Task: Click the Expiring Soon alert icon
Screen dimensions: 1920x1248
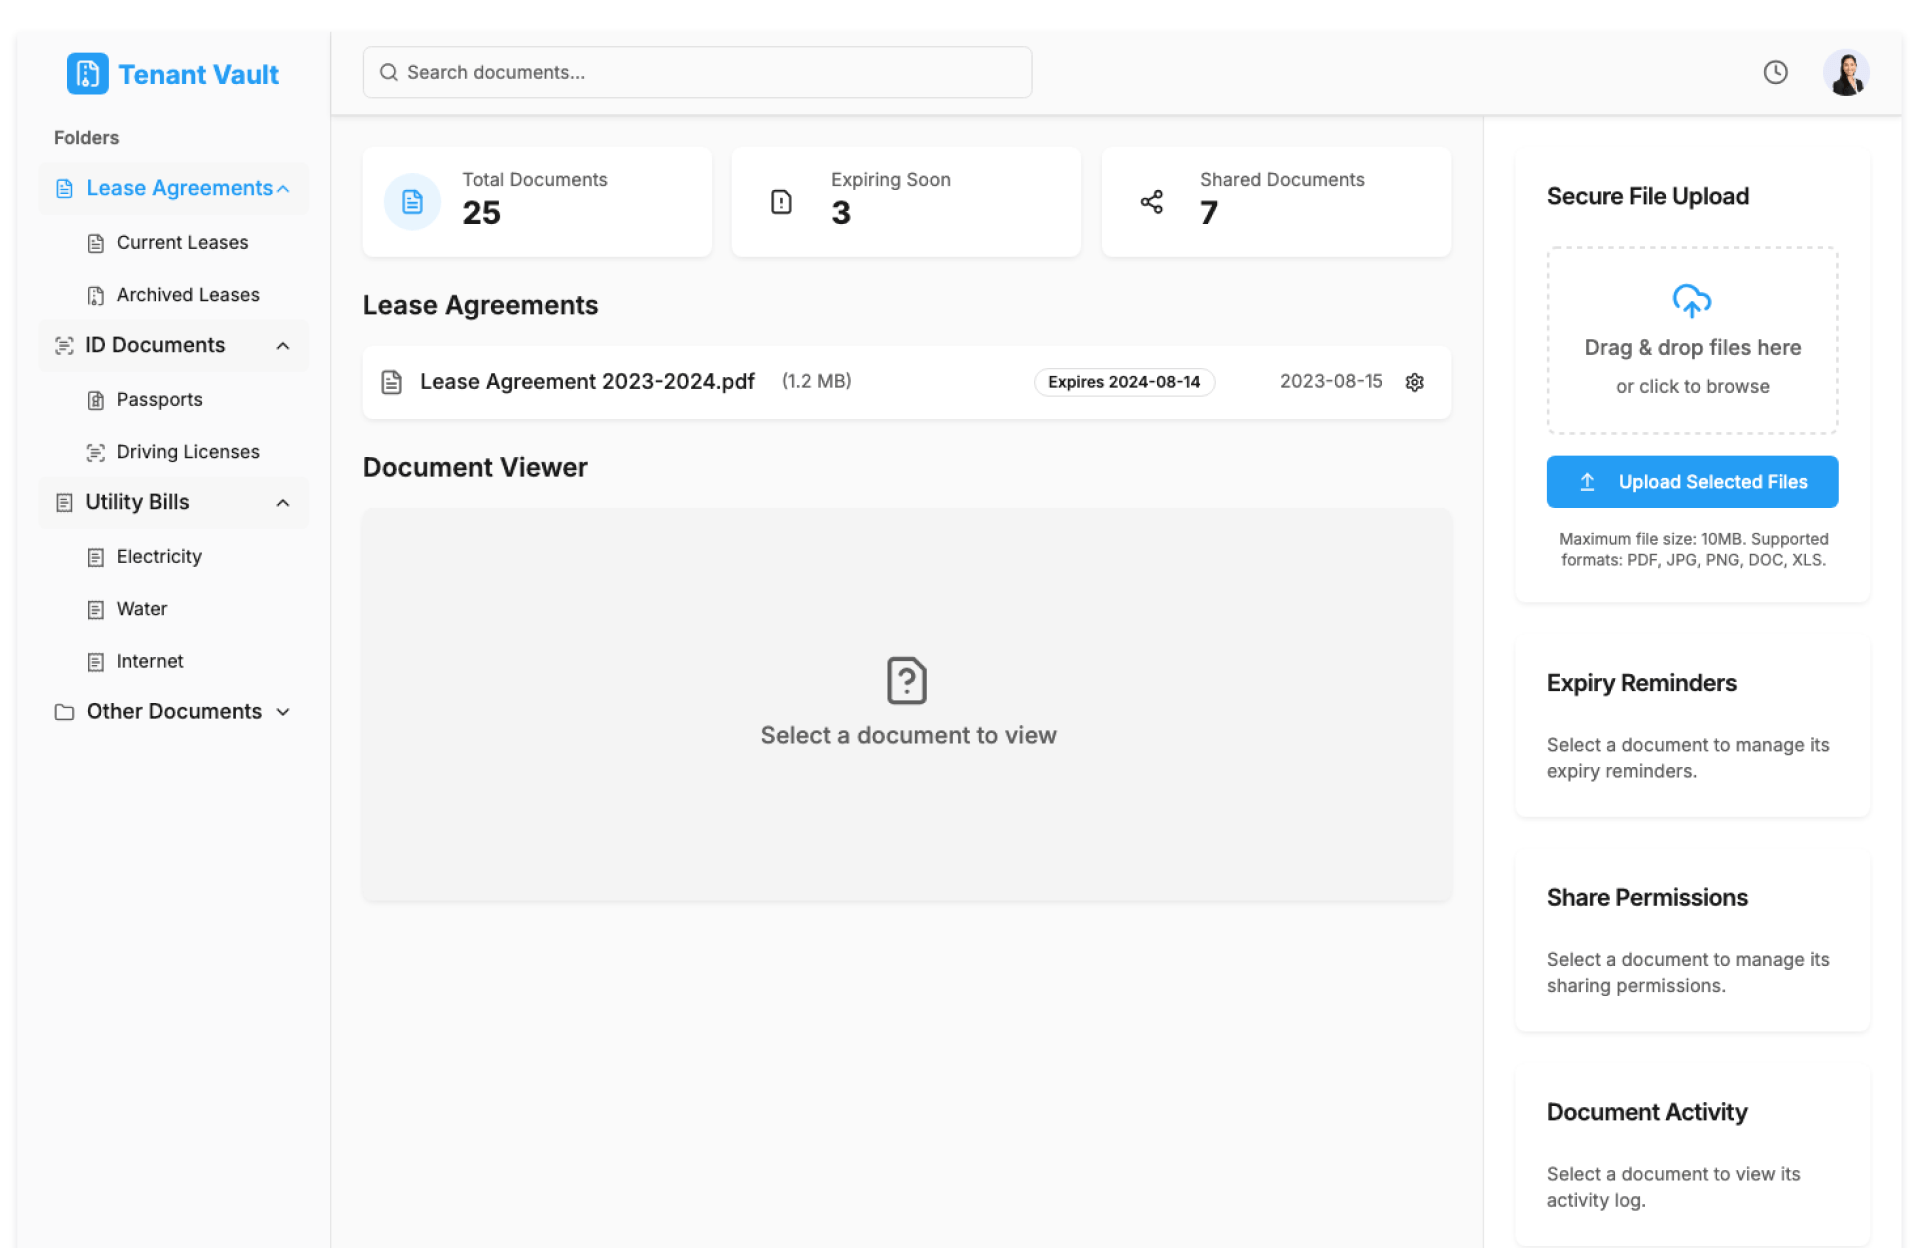Action: [x=781, y=202]
